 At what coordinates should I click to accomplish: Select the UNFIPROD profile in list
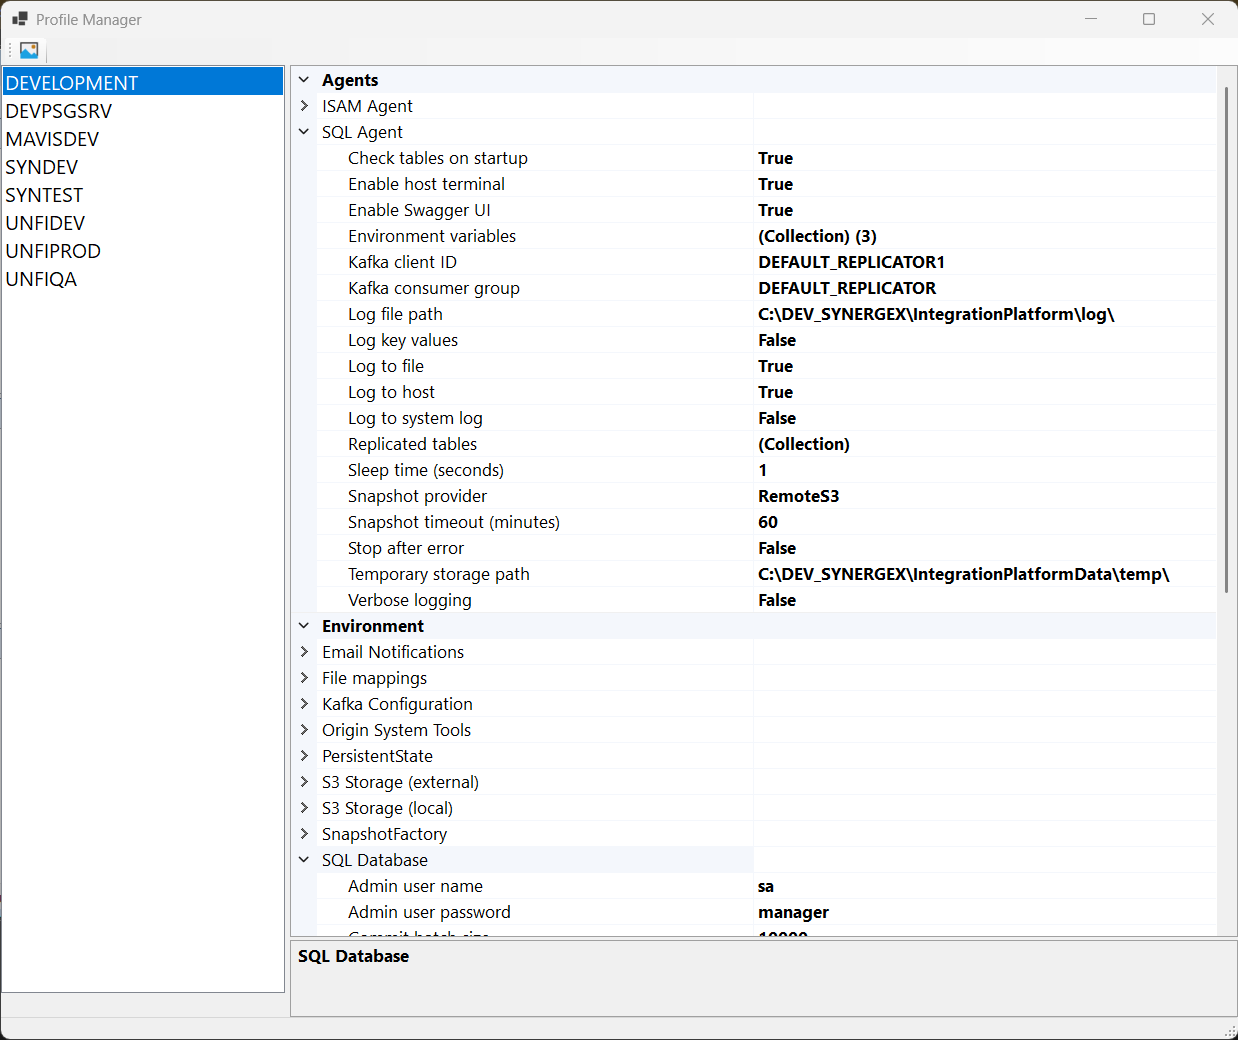point(53,251)
